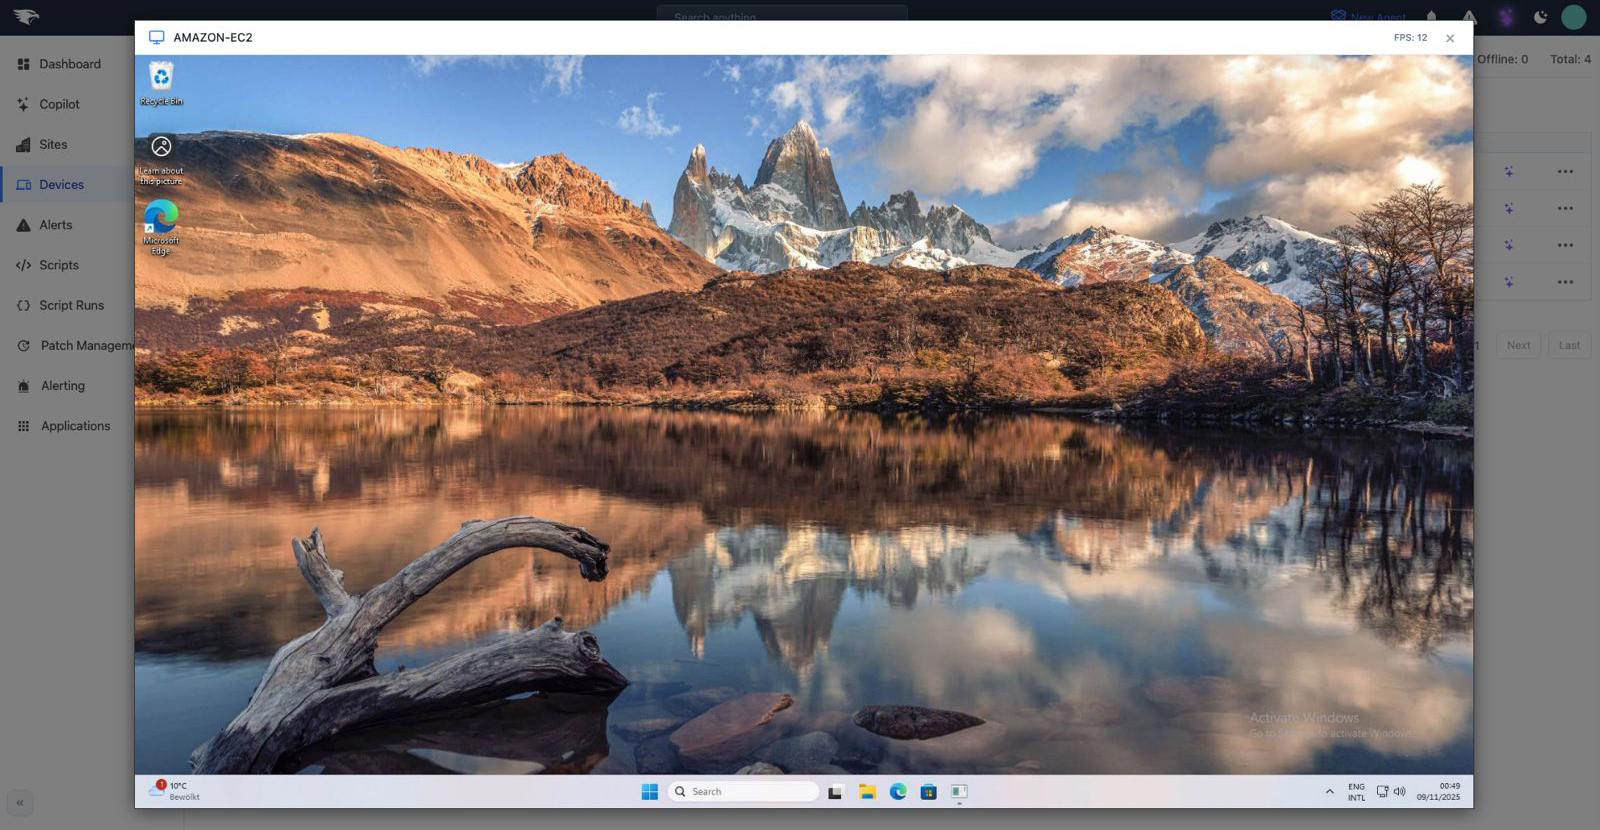Open Scripts in the sidebar
Viewport: 1600px width, 830px height.
tap(58, 265)
